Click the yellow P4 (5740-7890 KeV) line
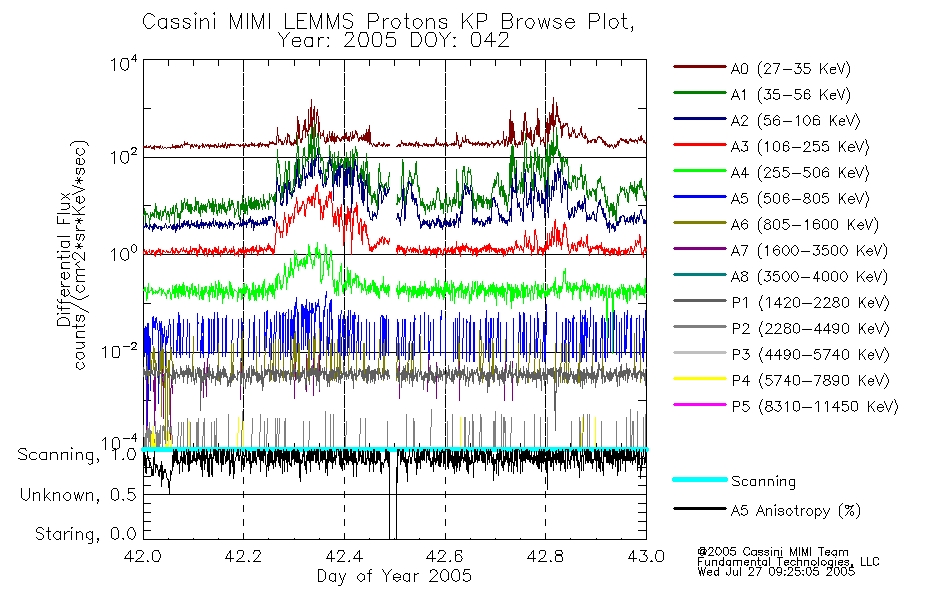 point(700,379)
